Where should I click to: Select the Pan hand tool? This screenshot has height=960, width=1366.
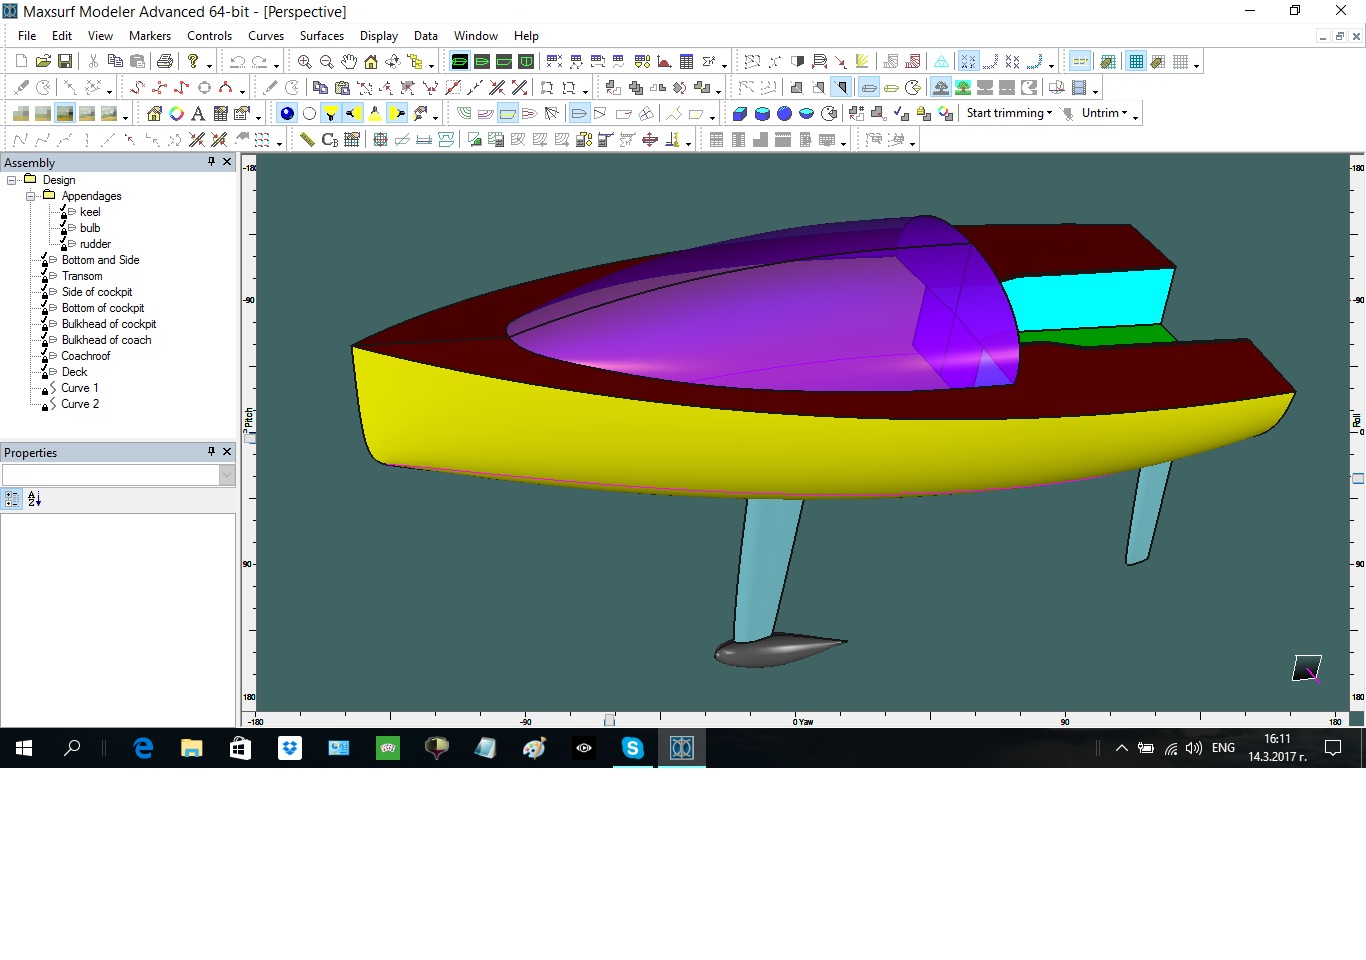point(348,62)
